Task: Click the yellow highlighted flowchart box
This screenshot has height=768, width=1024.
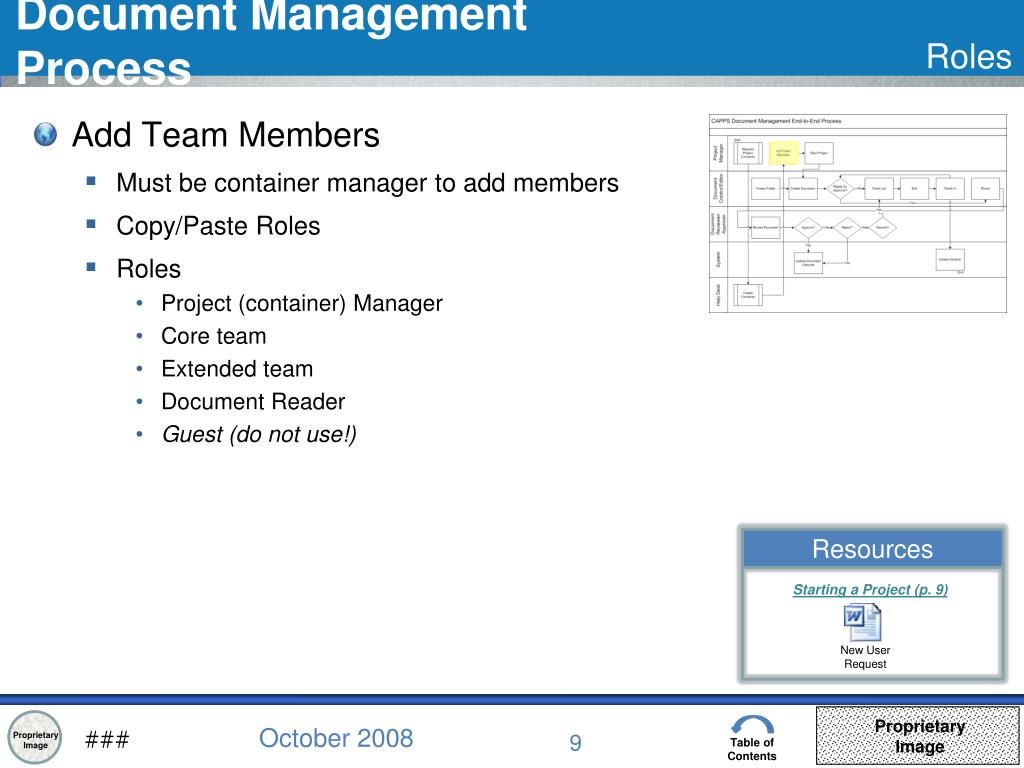Action: pyautogui.click(x=783, y=153)
